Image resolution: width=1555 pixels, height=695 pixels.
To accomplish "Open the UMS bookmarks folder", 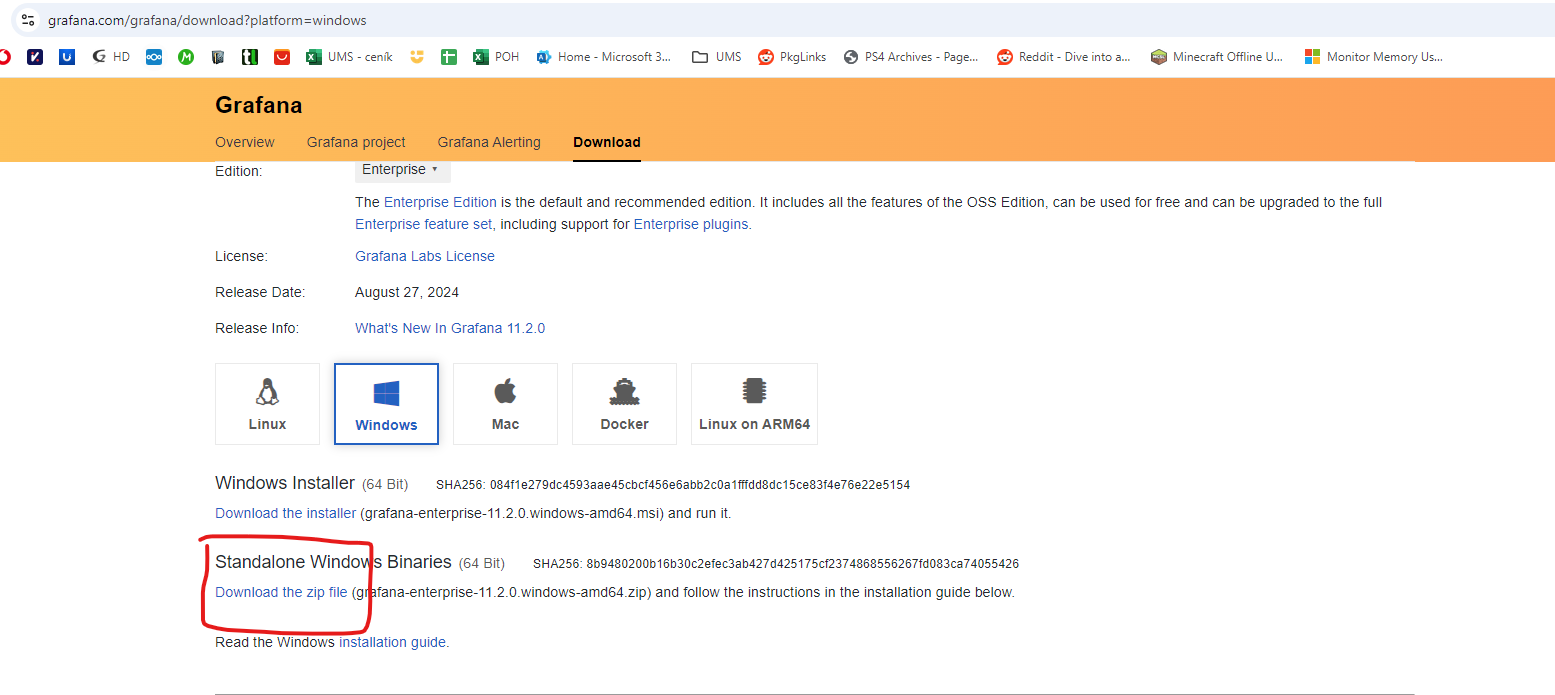I will pyautogui.click(x=717, y=57).
